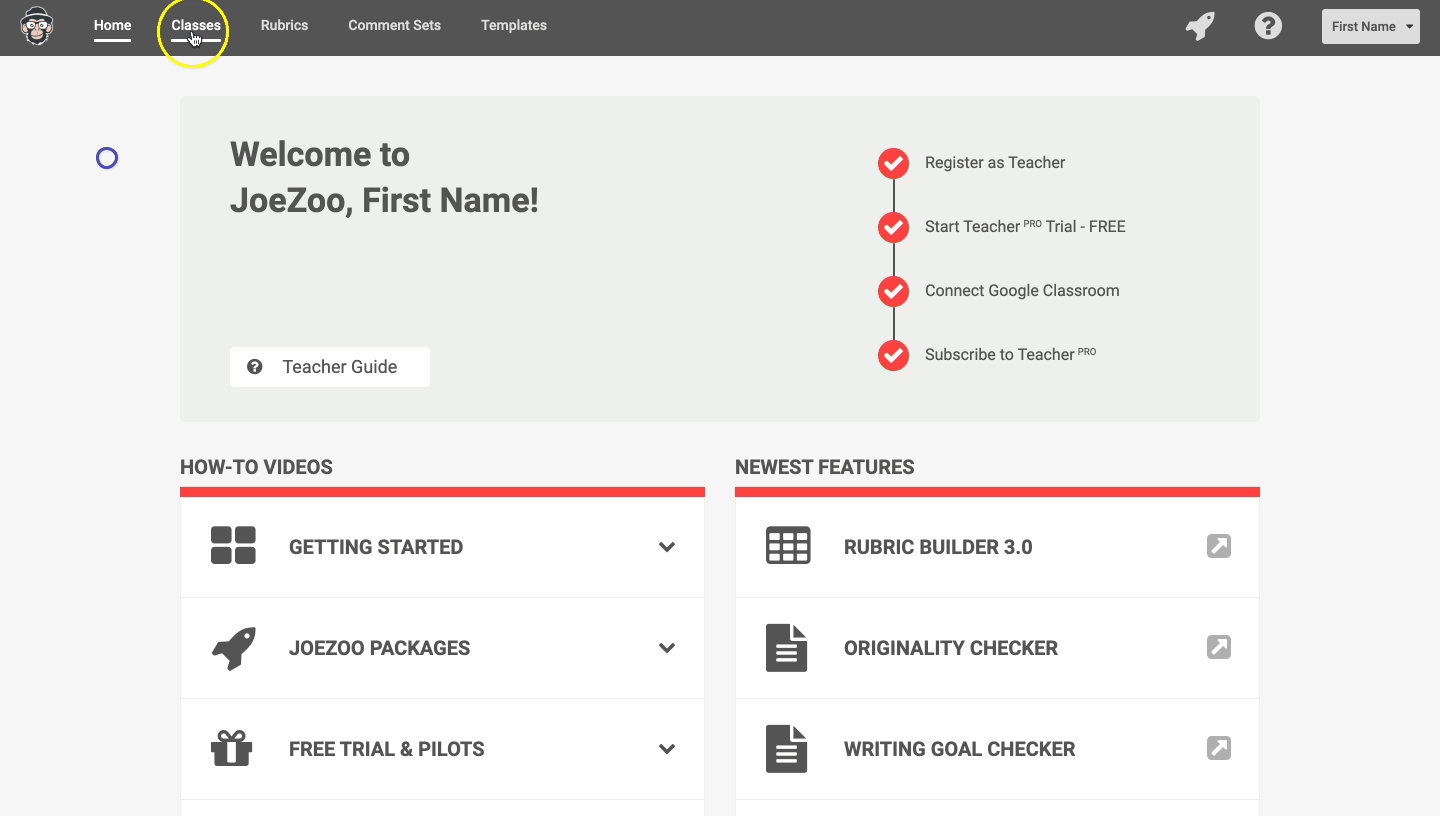Click the Getting Started title
The width and height of the screenshot is (1440, 816).
point(376,547)
